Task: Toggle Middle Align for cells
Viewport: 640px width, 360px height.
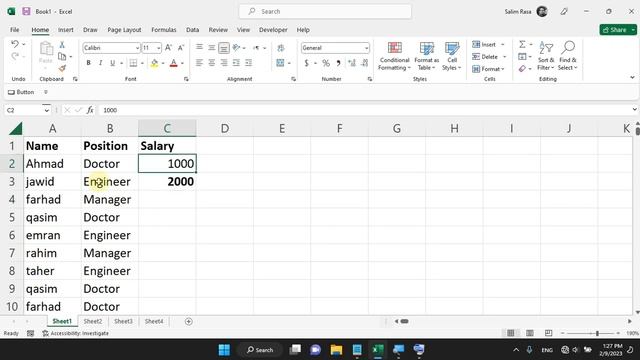Action: (x=211, y=47)
